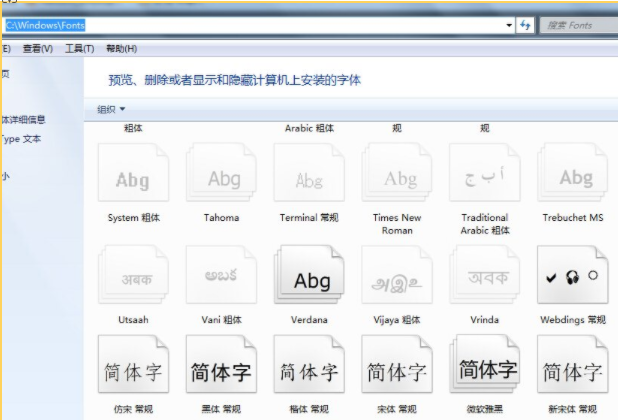Select the Vijaya 粗体 font icon
Viewport: 618px width, 420px height.
pos(397,275)
